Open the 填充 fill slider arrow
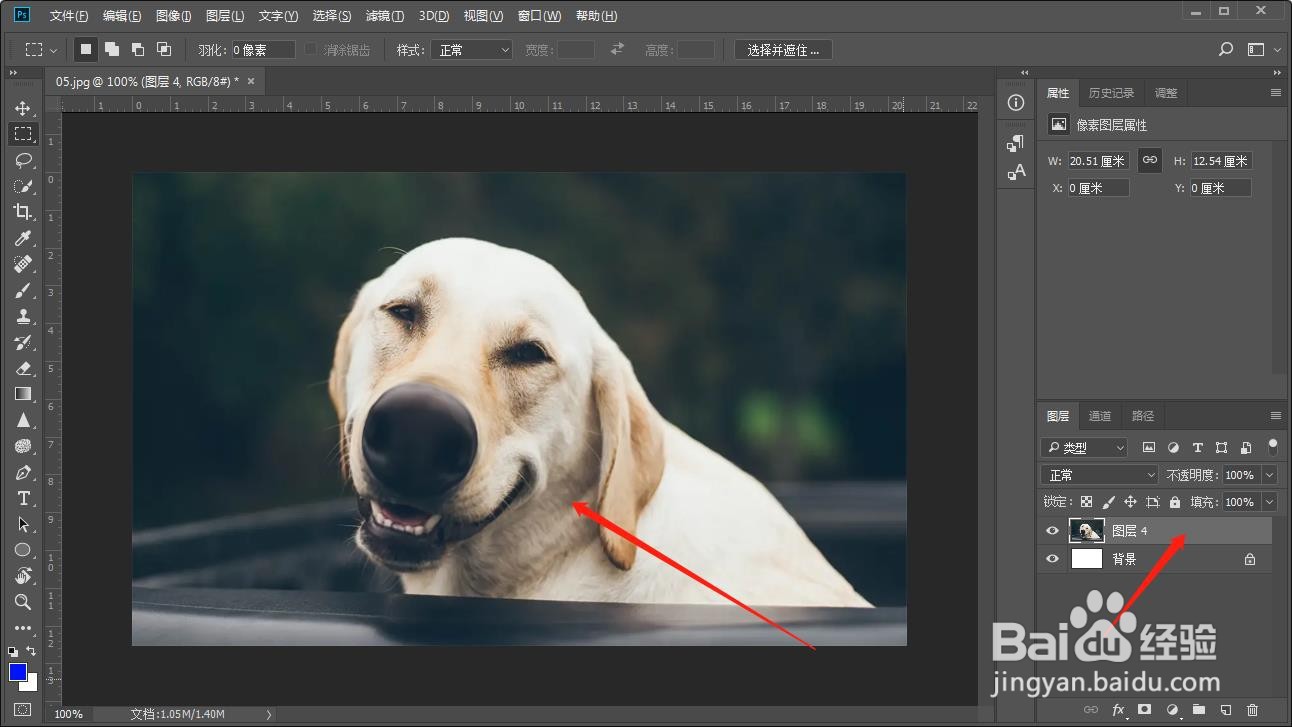 [1270, 502]
